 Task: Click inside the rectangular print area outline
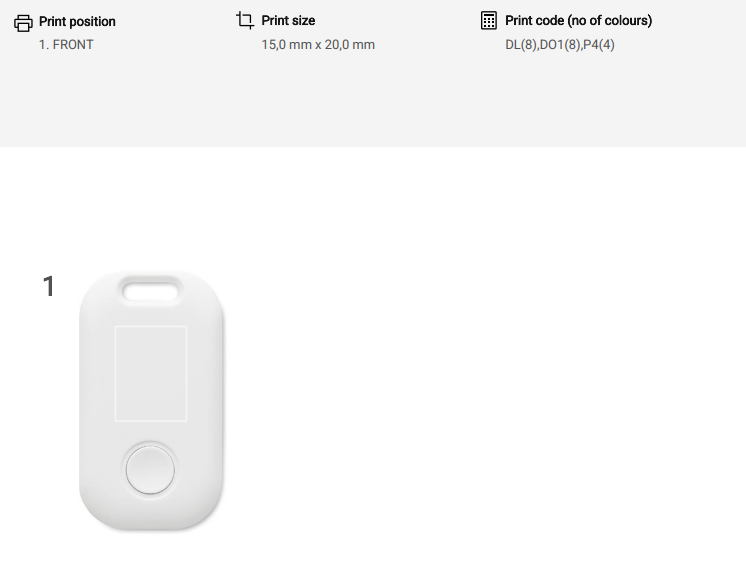tap(150, 371)
